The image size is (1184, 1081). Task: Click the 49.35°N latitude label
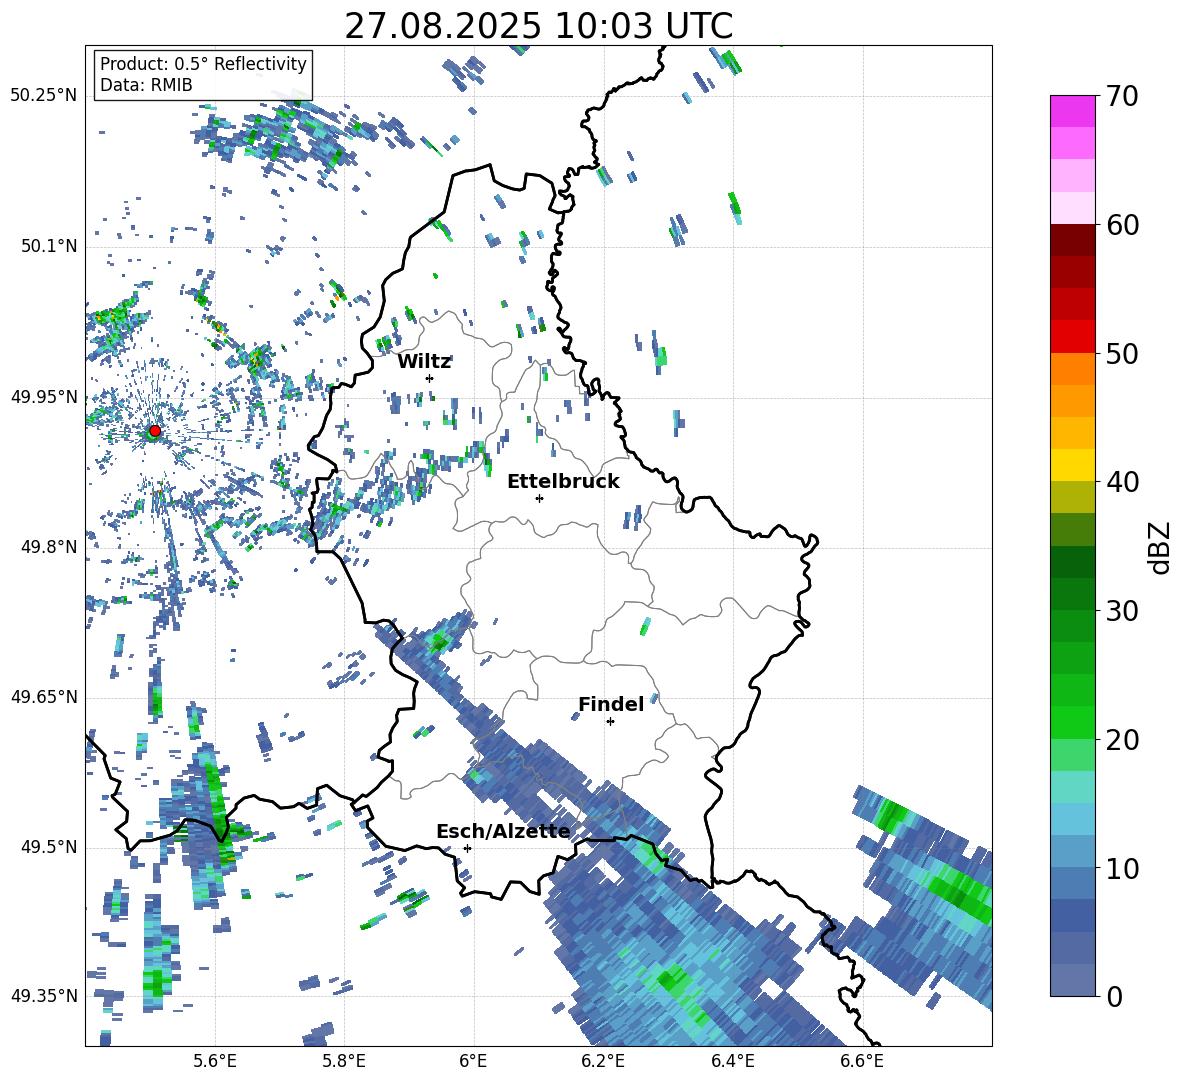pyautogui.click(x=44, y=996)
